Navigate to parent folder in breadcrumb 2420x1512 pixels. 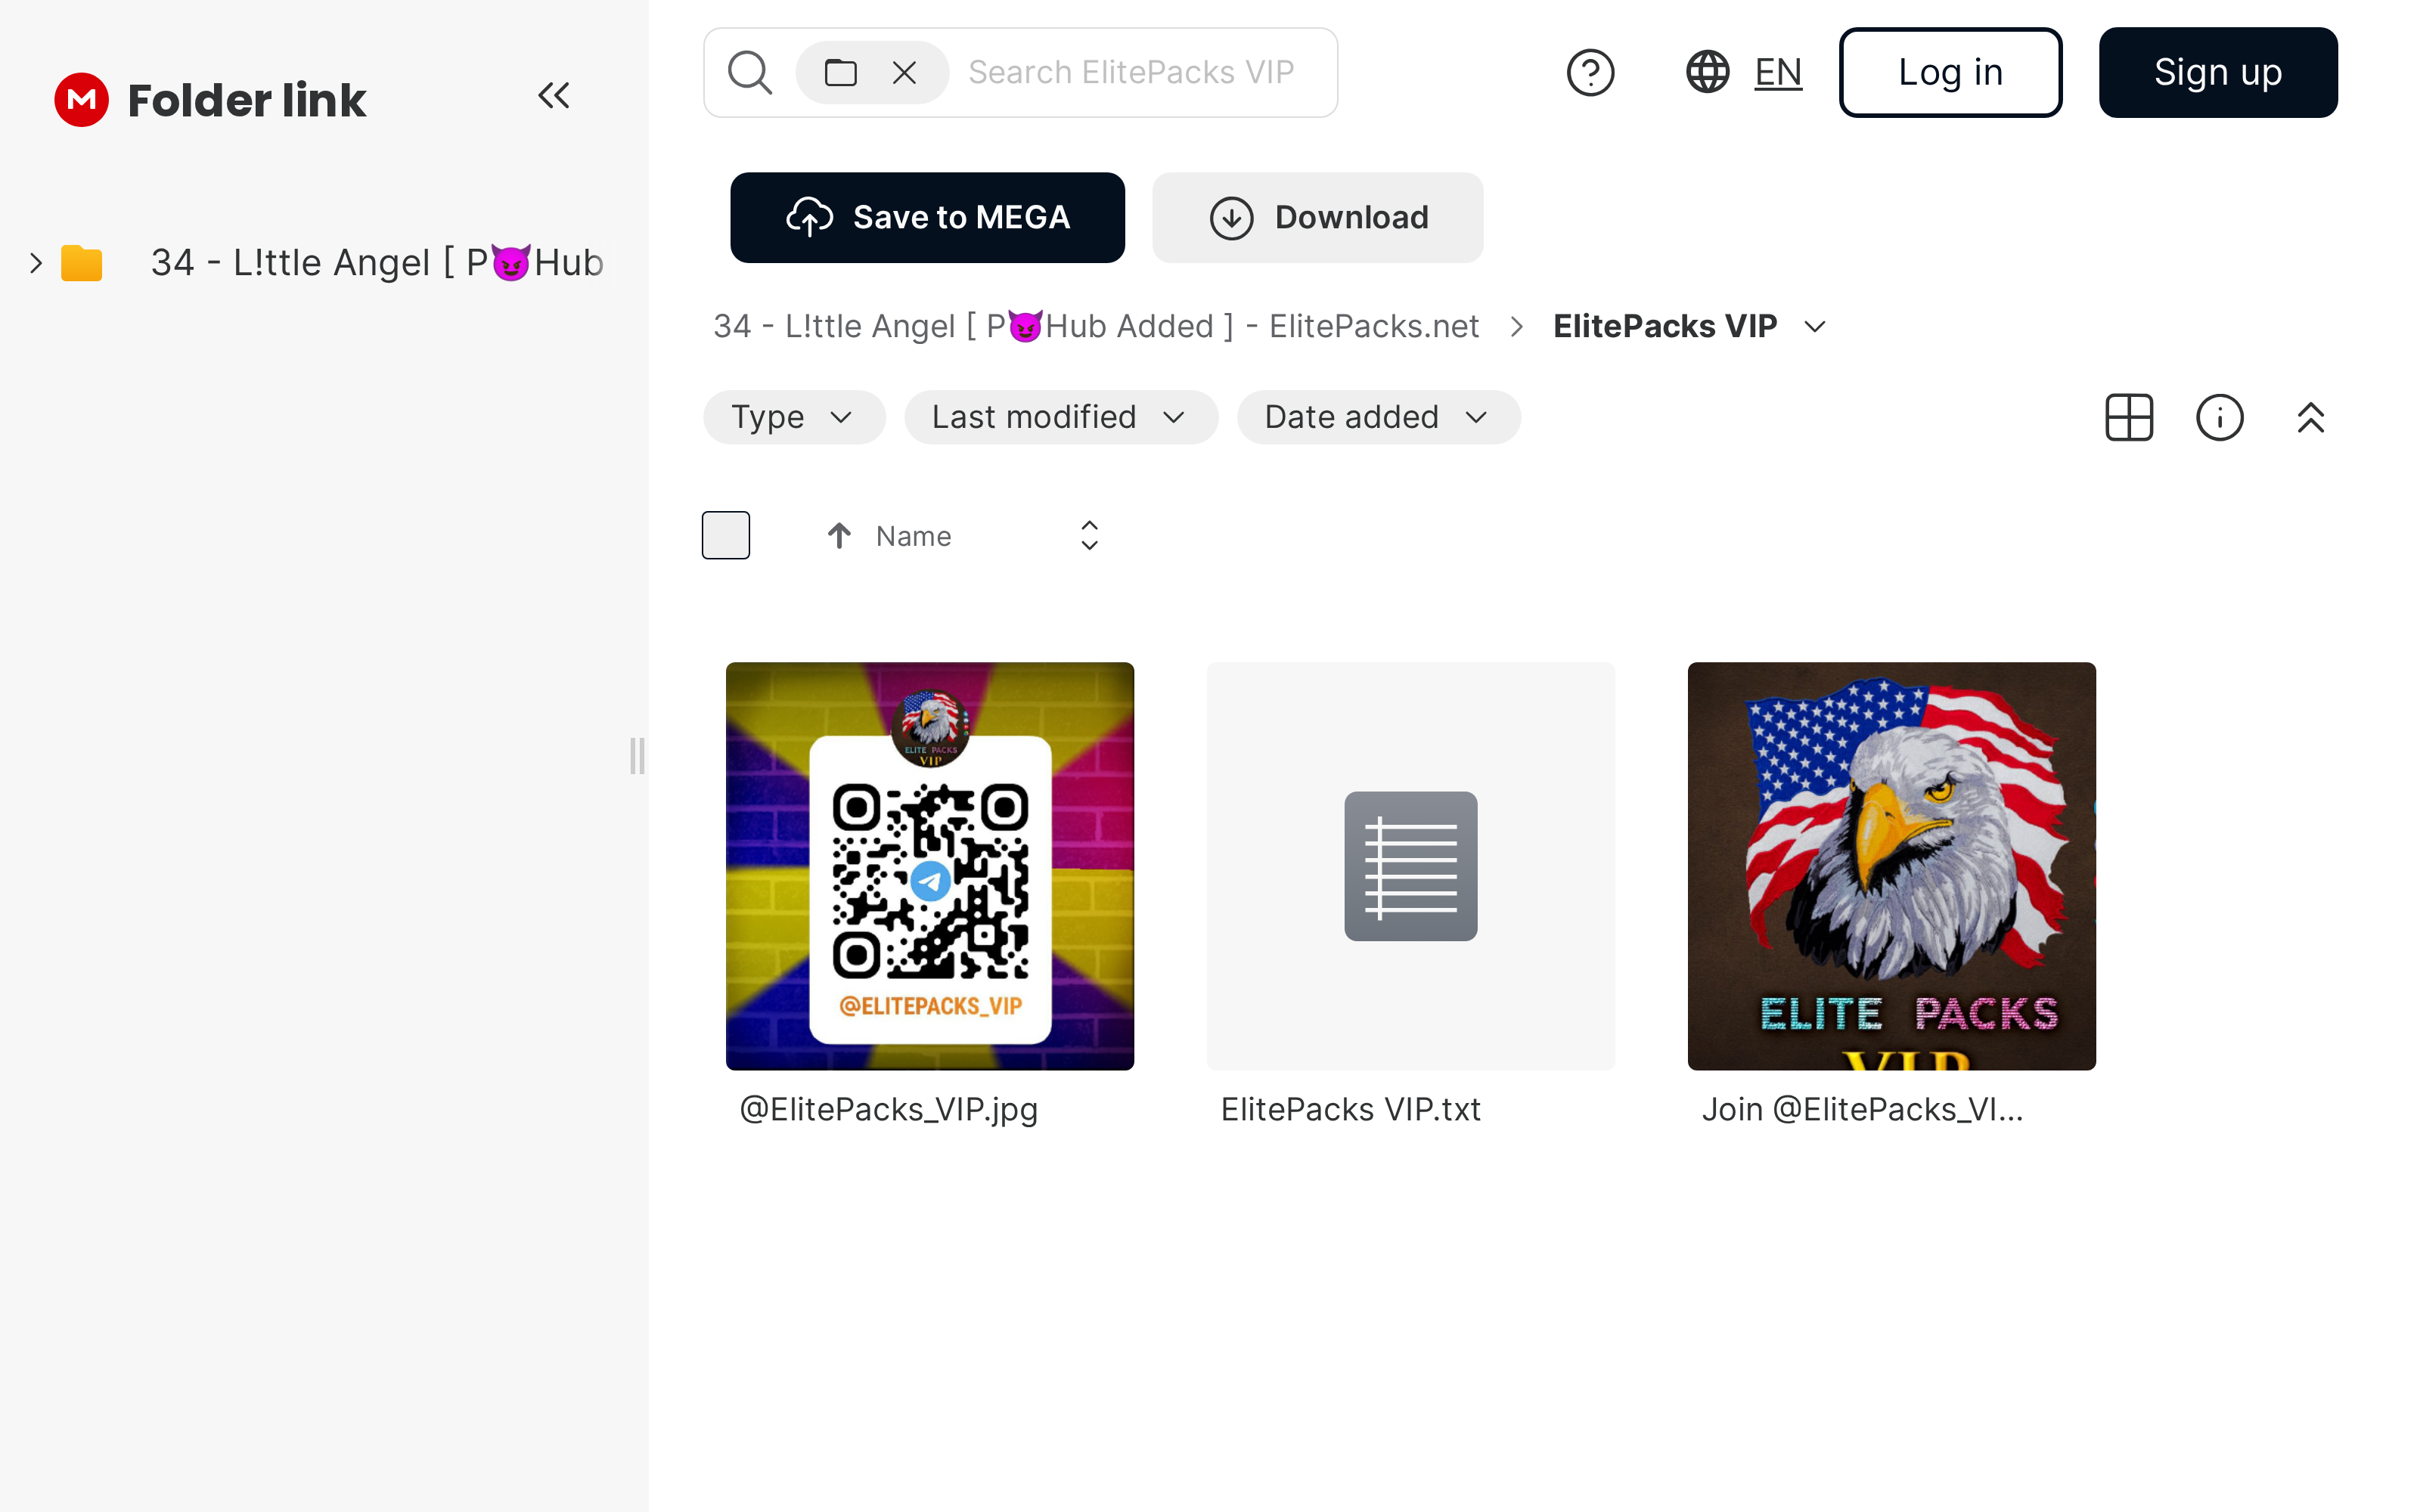pos(1095,327)
